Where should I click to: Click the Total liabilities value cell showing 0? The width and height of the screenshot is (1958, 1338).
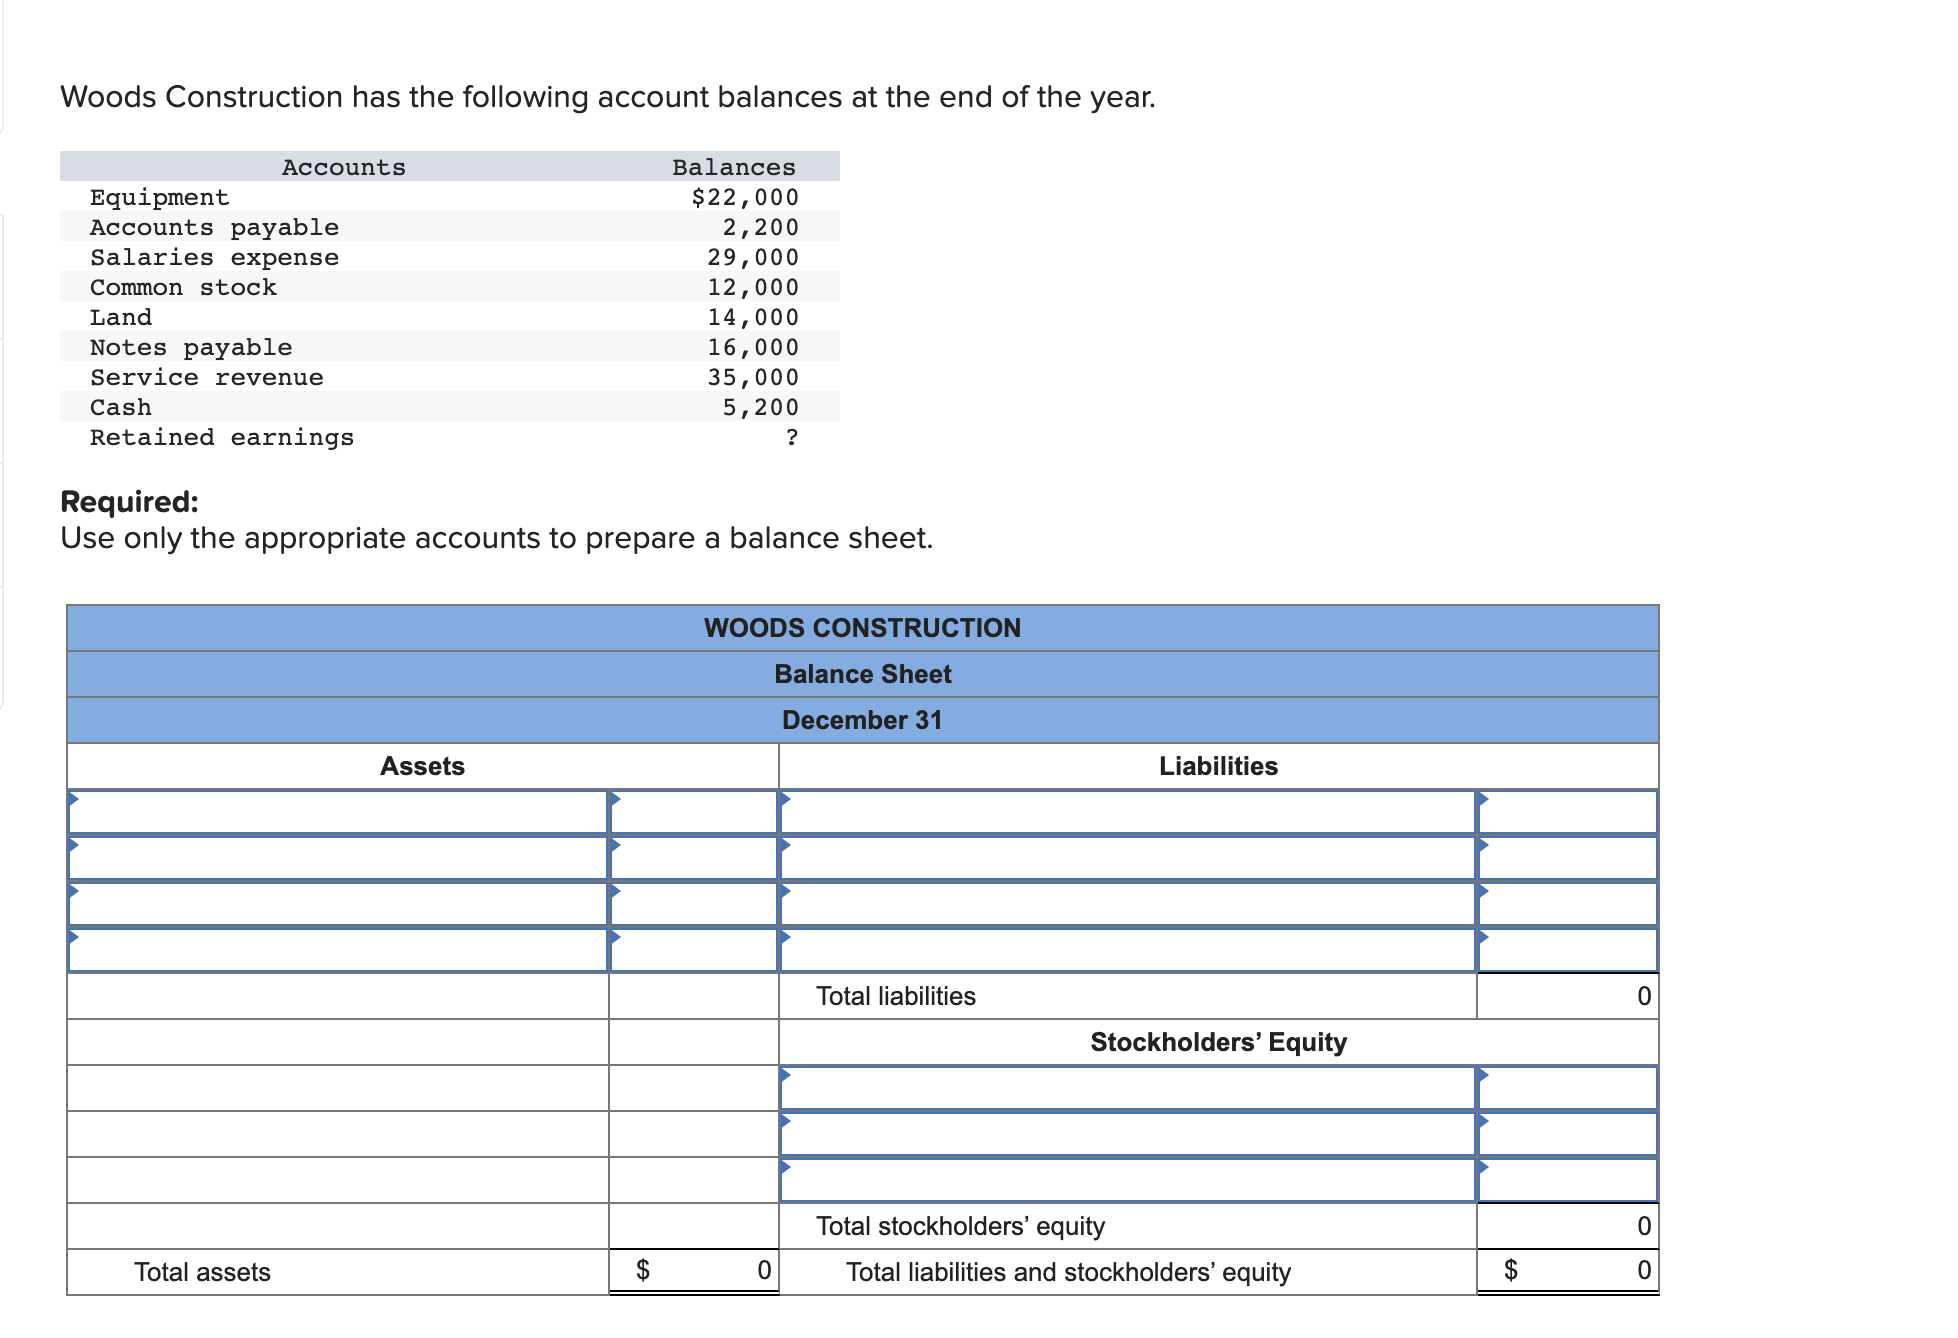click(1565, 995)
